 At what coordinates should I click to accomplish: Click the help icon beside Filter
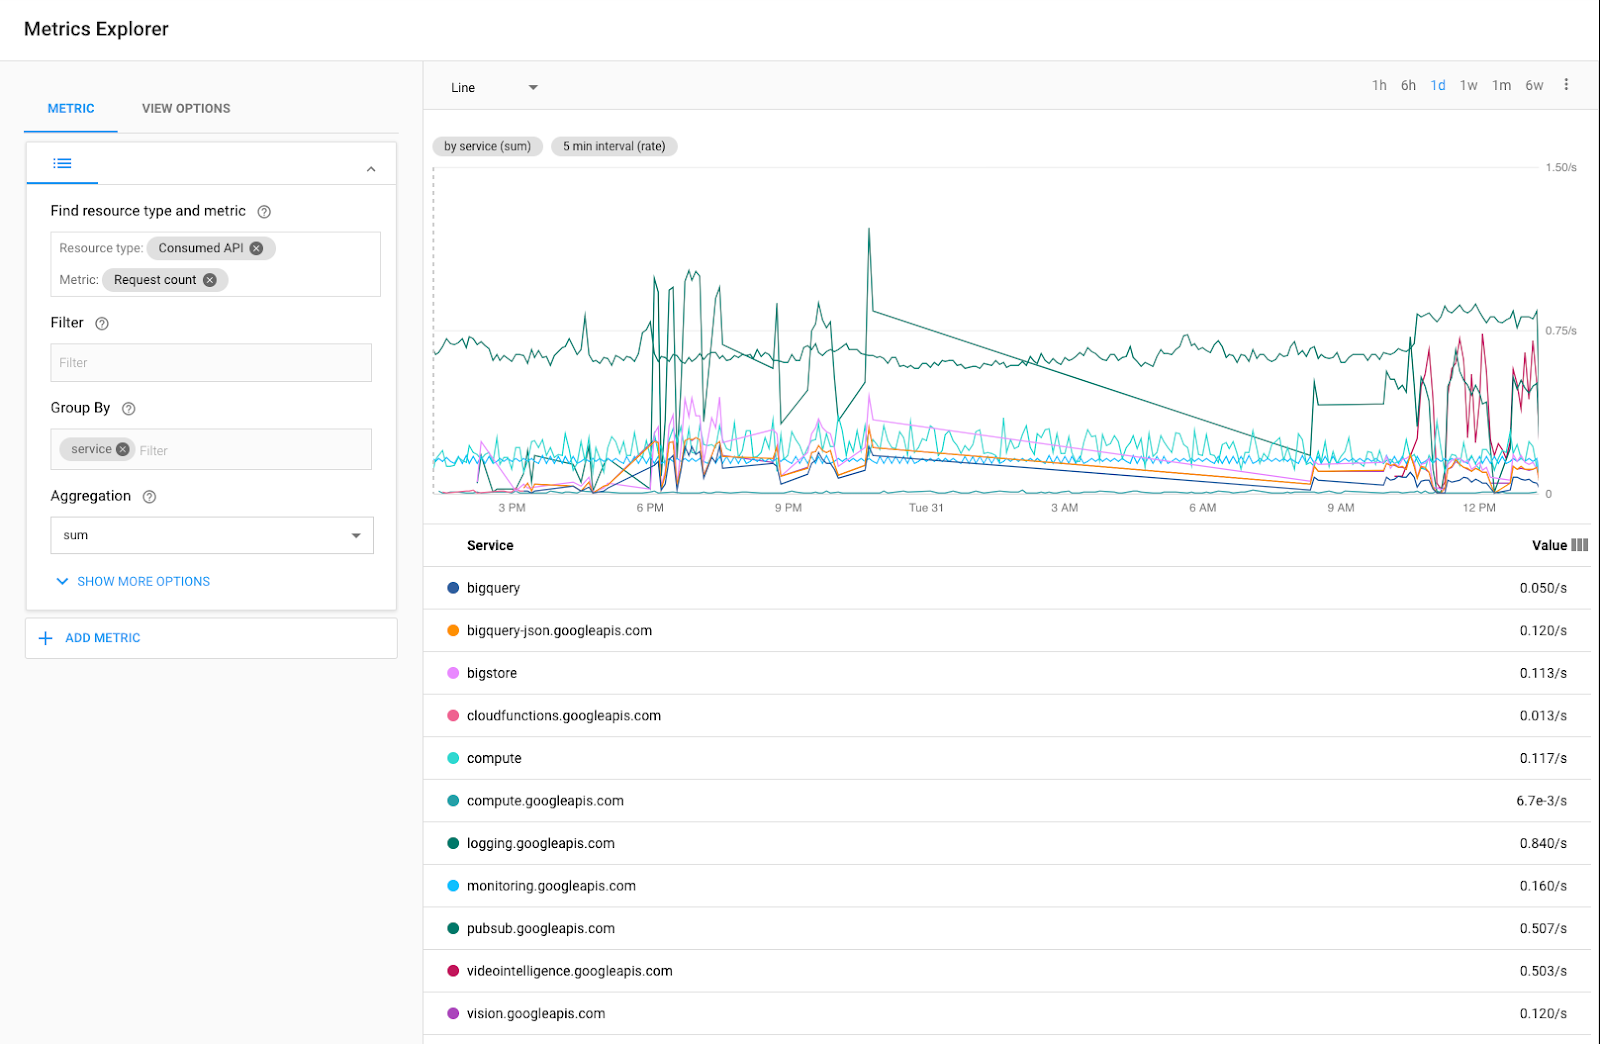pyautogui.click(x=103, y=323)
